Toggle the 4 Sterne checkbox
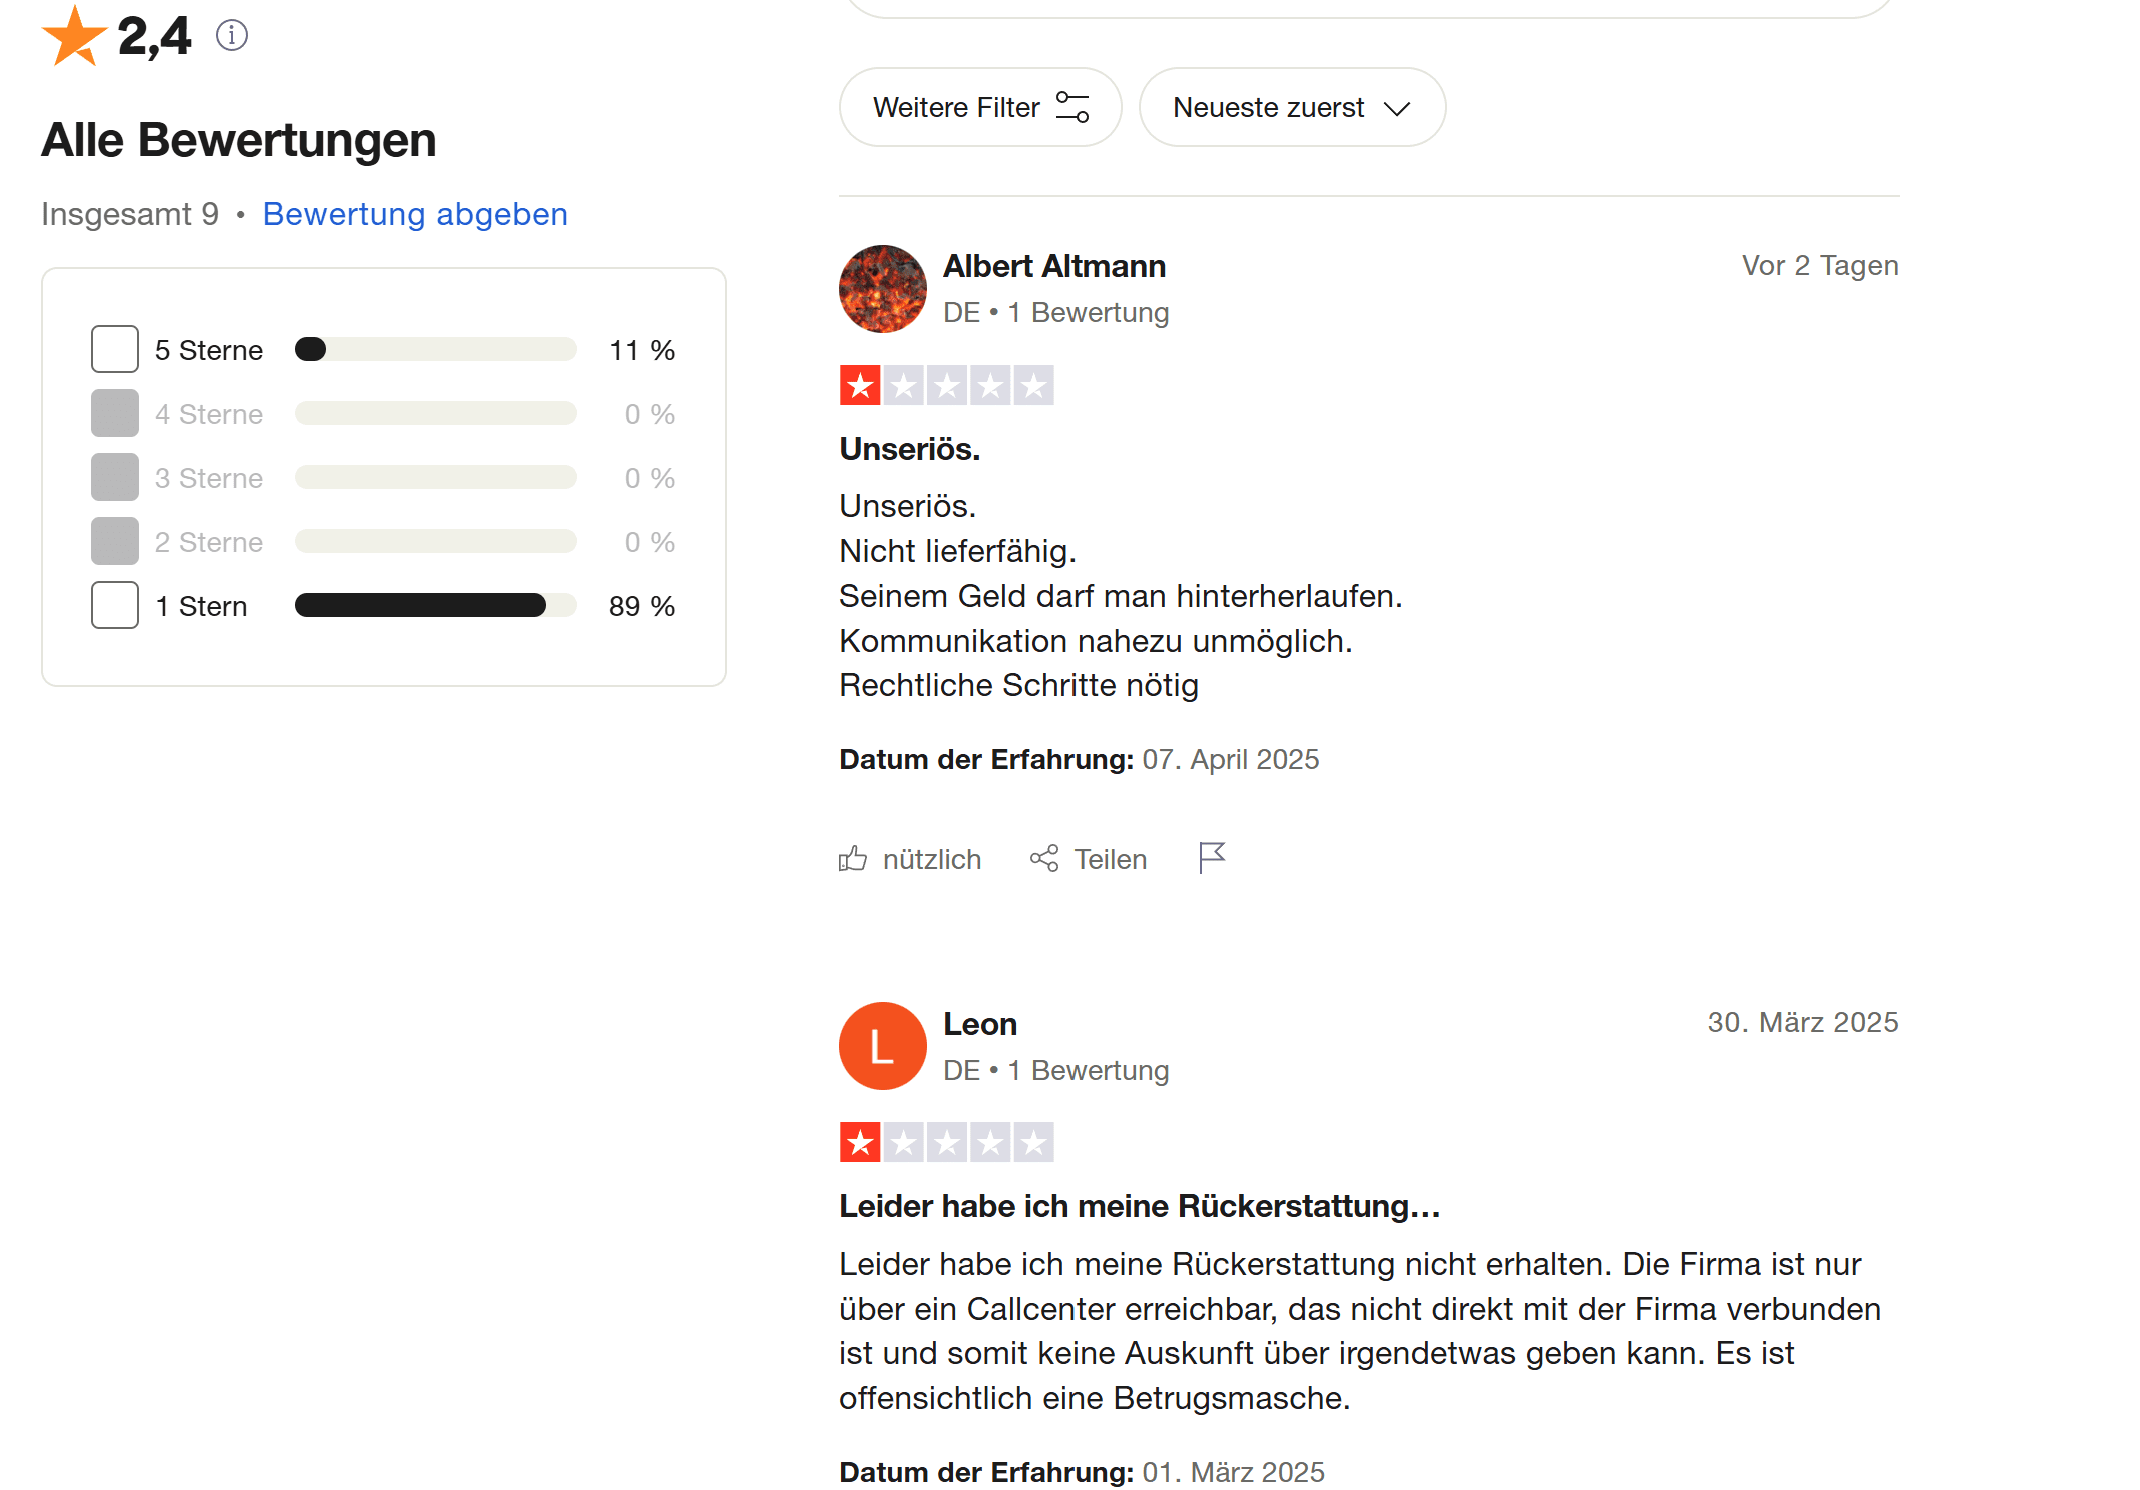Viewport: 2140px width, 1490px height. 115,413
